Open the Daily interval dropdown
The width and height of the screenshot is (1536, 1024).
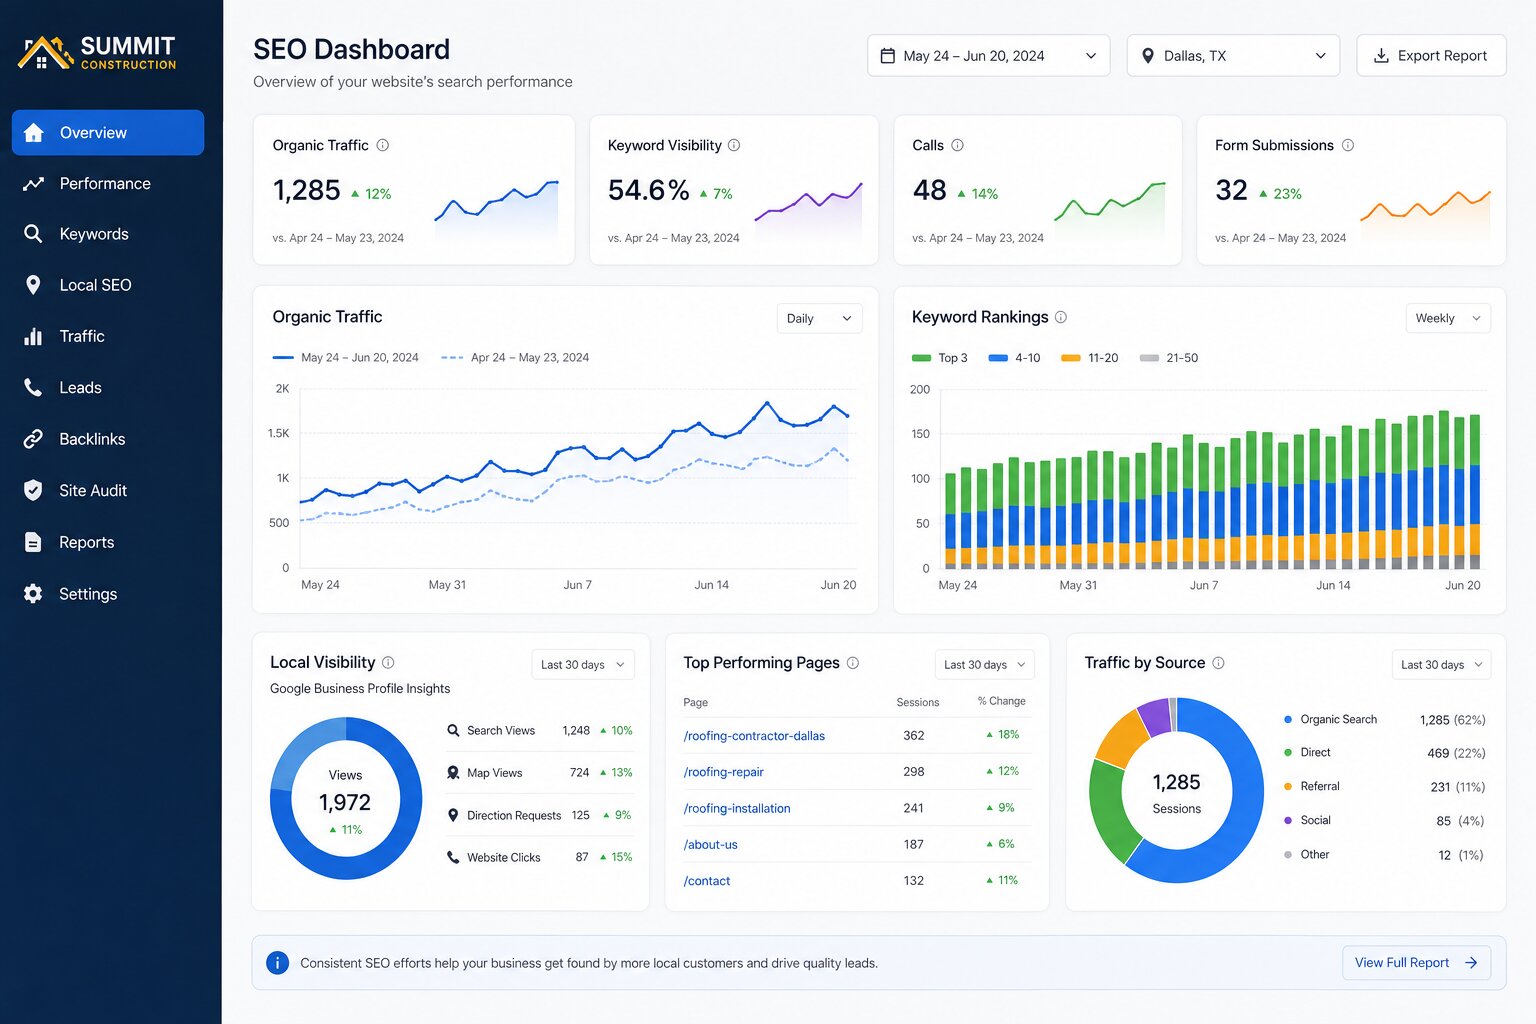[819, 318]
